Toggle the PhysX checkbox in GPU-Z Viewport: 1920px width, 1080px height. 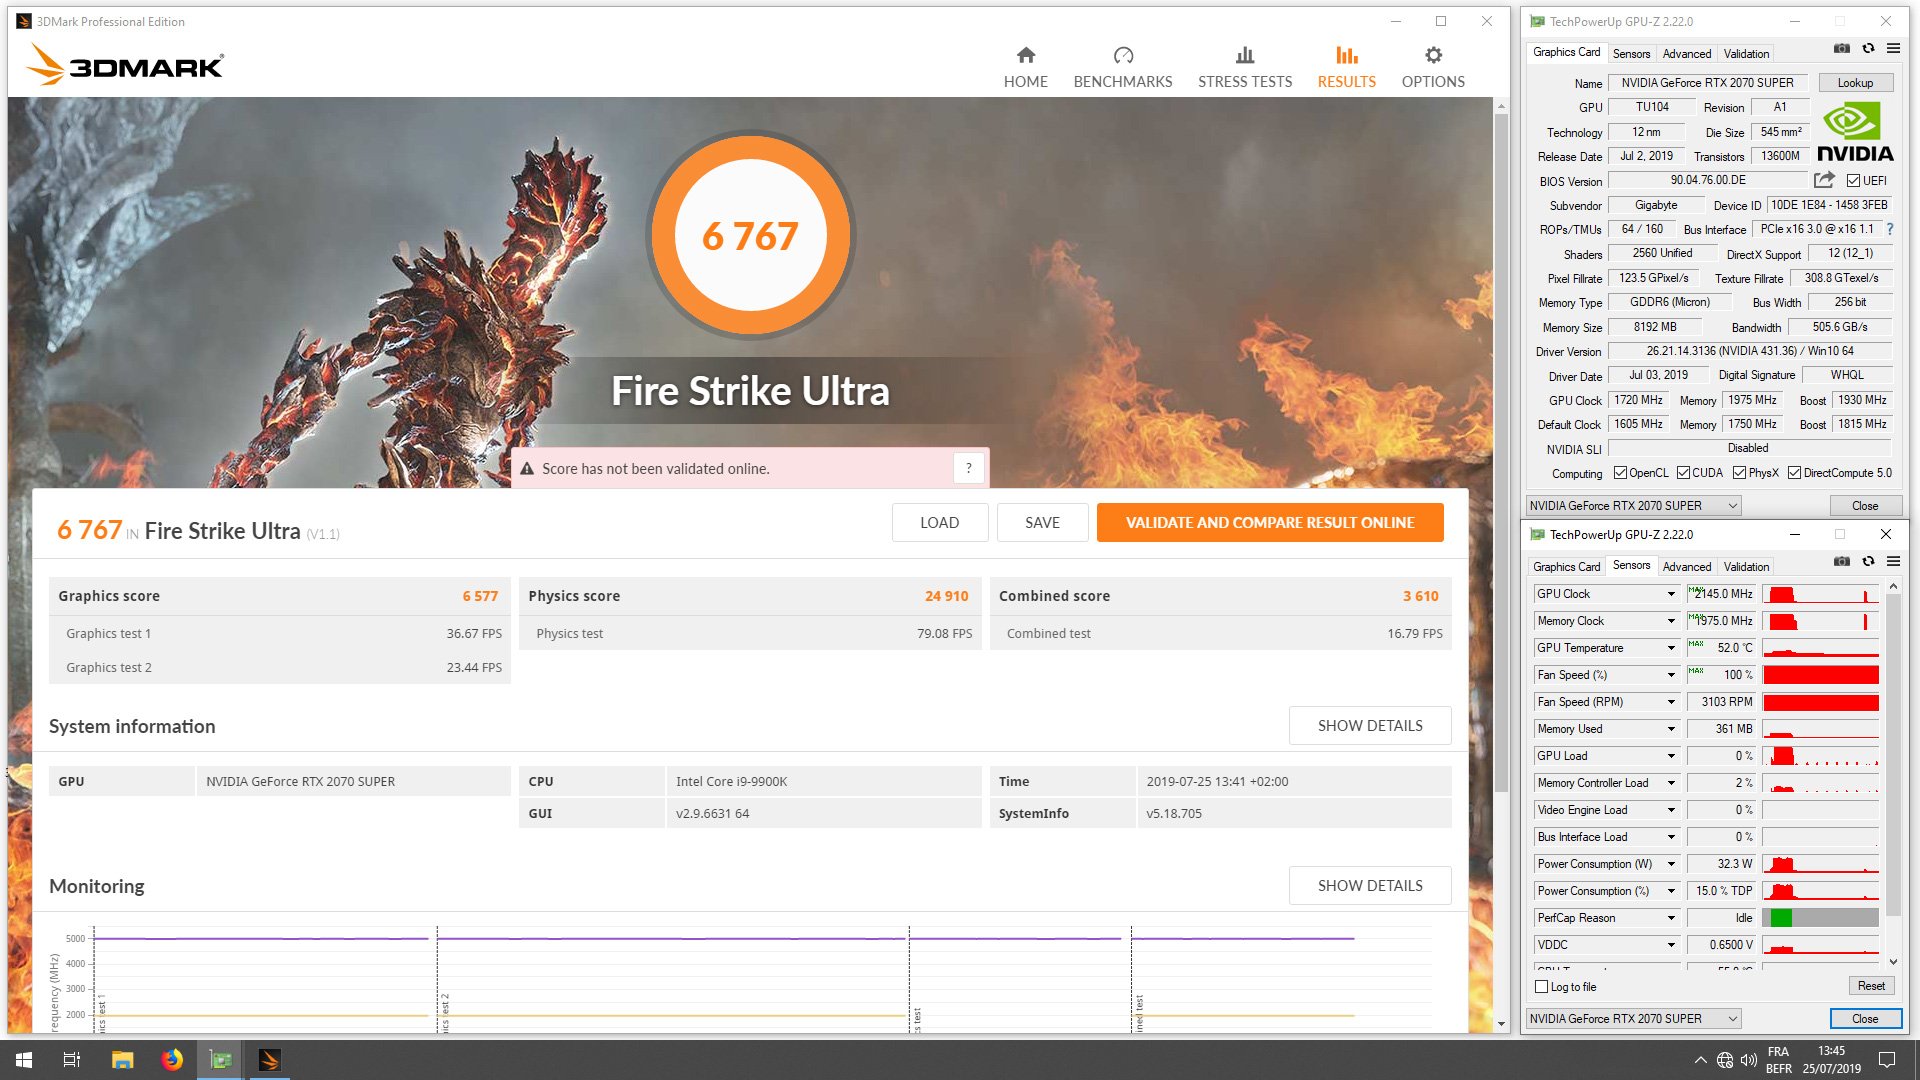(1740, 473)
